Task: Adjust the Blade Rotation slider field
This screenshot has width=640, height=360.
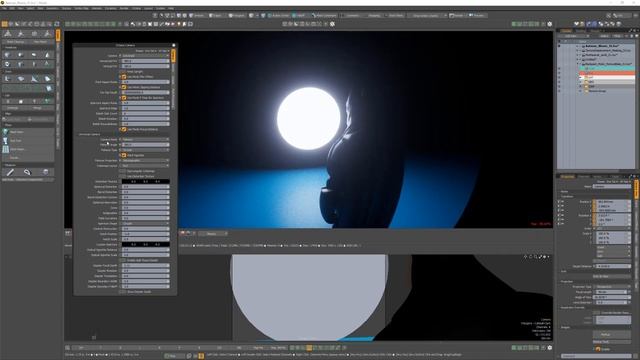Action: [x=145, y=118]
